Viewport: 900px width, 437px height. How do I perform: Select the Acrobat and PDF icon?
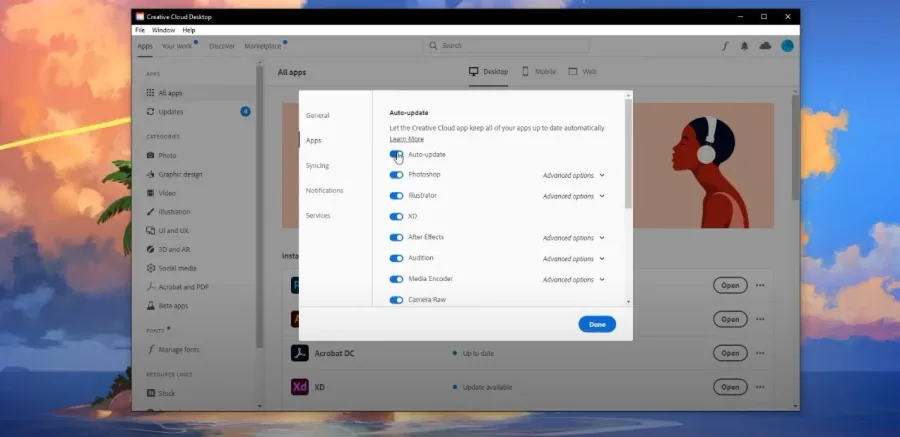coord(150,287)
